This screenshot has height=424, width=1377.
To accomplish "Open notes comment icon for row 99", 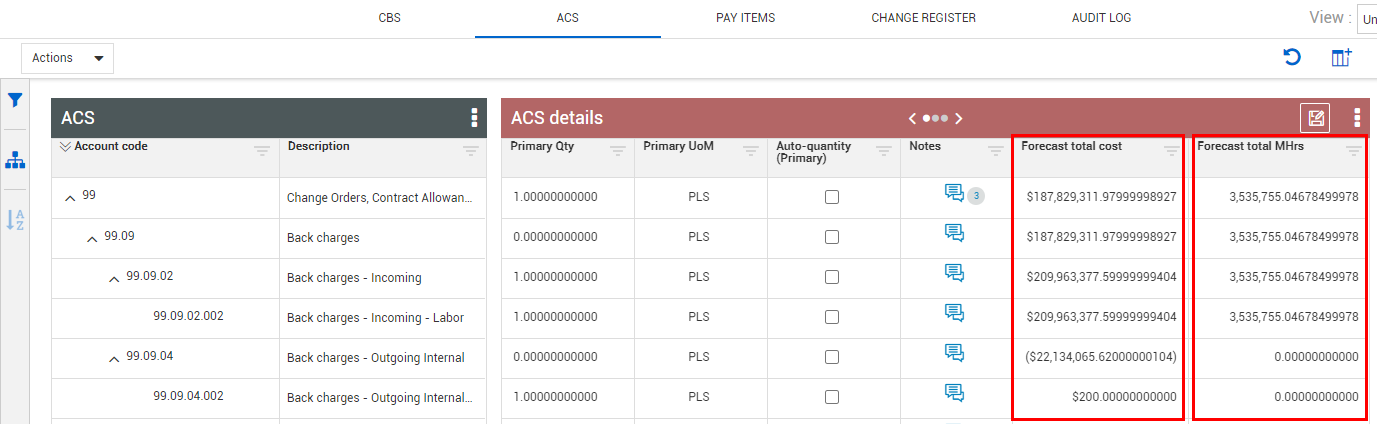I will click(954, 193).
